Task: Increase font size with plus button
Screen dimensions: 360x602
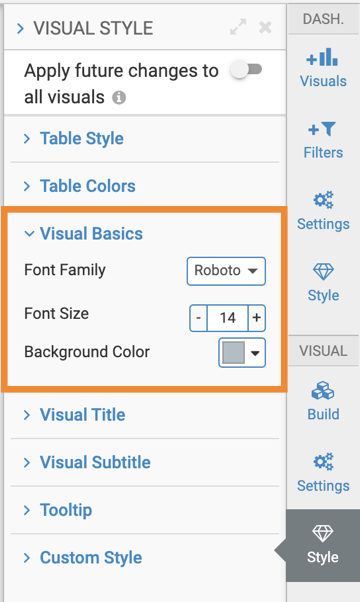Action: coord(257,318)
